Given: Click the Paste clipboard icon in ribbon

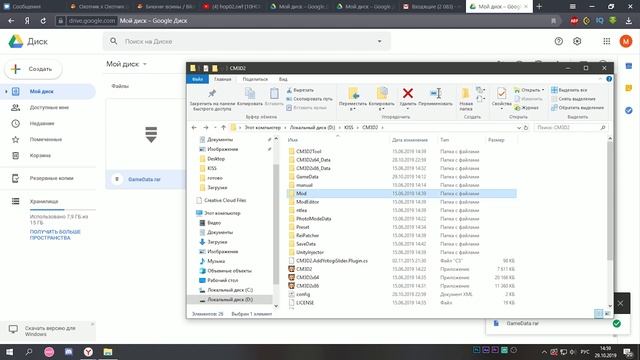Looking at the screenshot, I should 274,93.
